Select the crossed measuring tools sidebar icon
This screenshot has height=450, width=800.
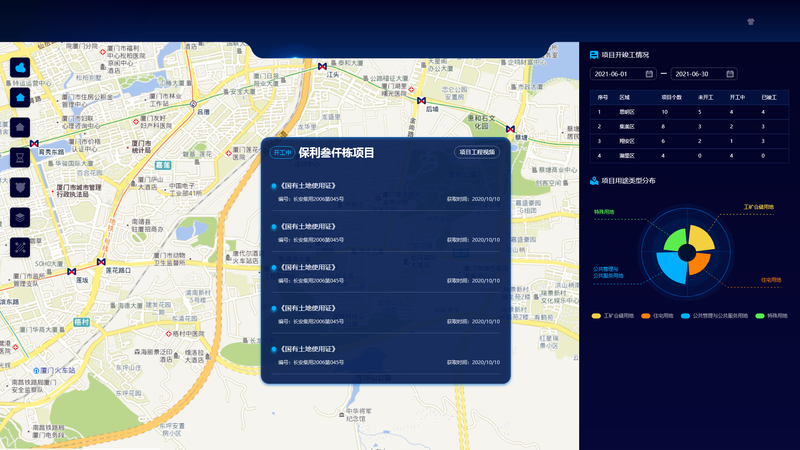tap(20, 247)
